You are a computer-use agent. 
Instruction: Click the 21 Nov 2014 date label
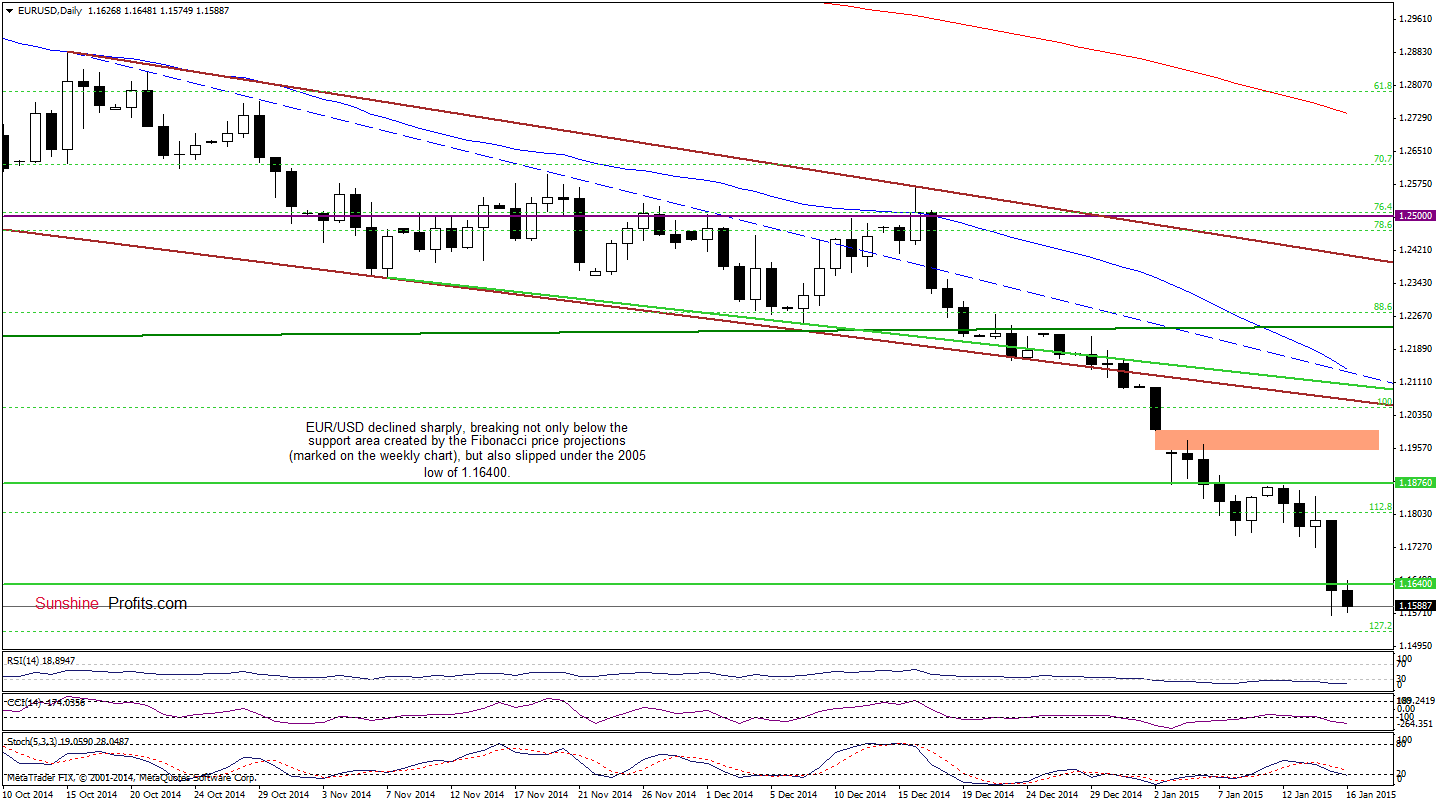tap(604, 795)
